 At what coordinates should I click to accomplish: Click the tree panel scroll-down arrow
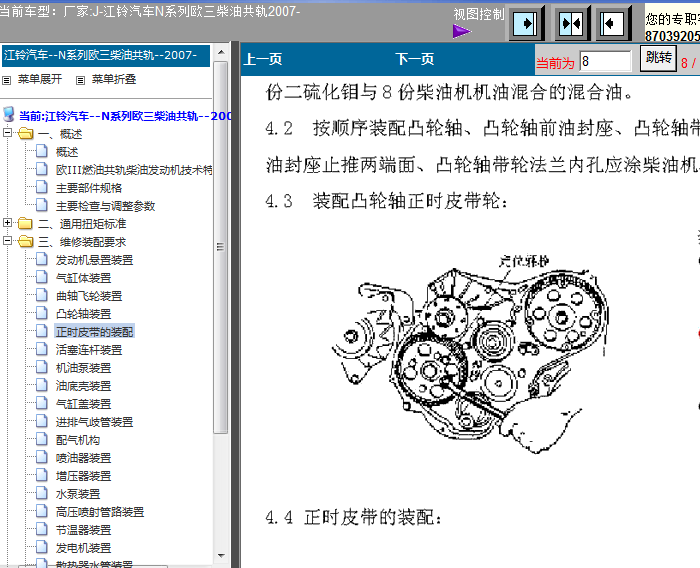(221, 556)
